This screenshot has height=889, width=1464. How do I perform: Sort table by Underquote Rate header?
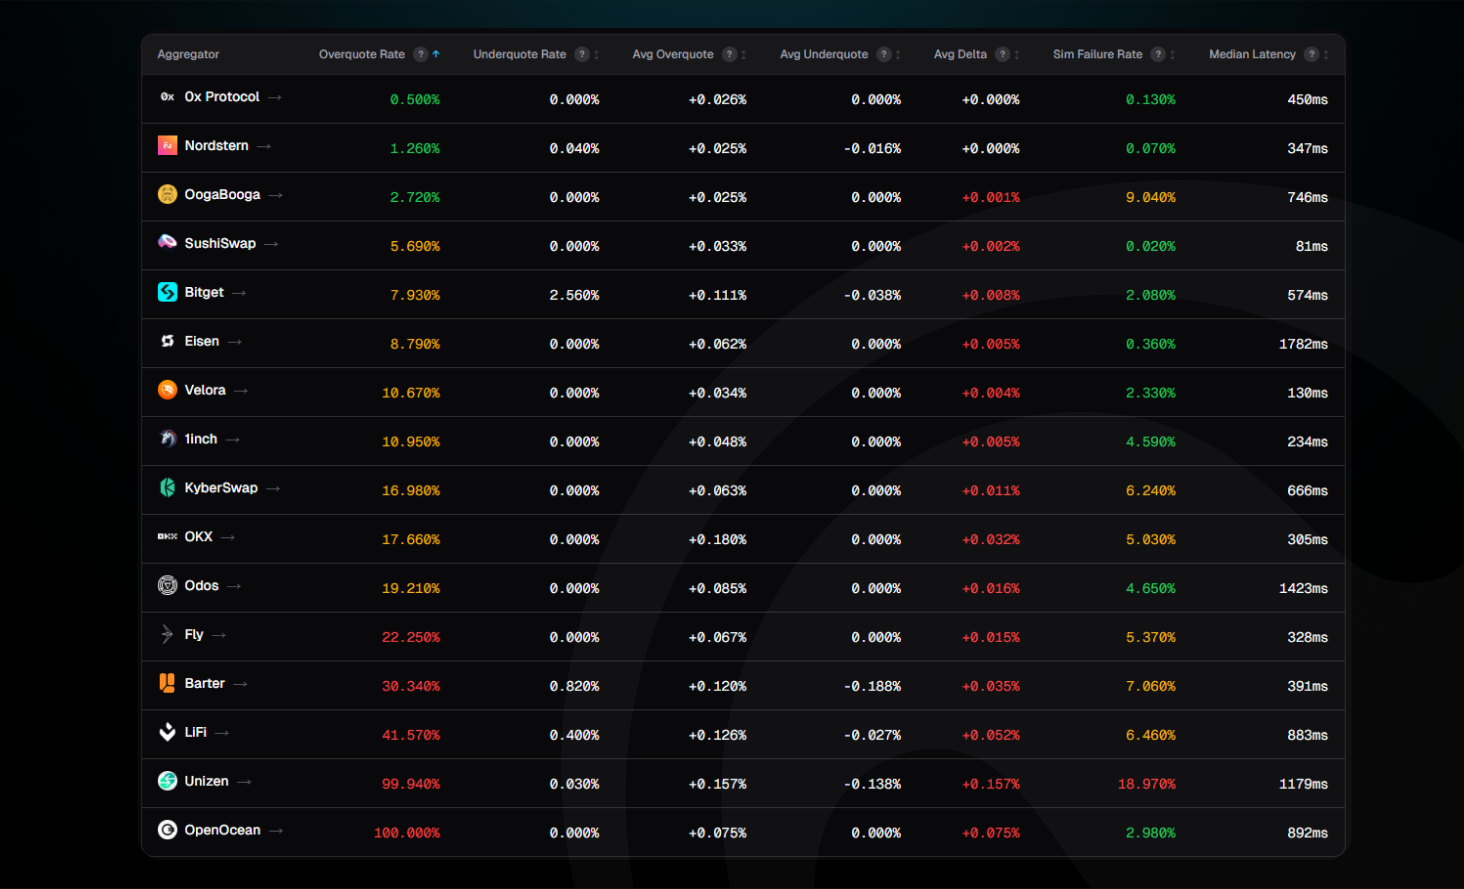[x=520, y=54]
